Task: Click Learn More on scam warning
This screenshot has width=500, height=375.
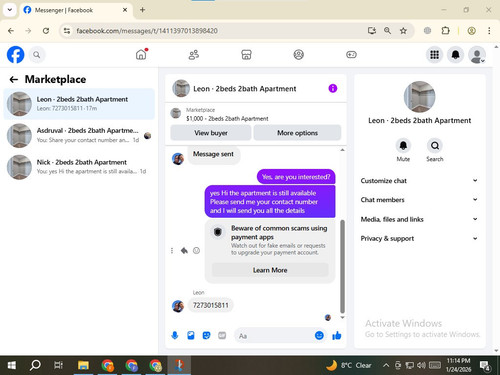Action: [x=270, y=270]
